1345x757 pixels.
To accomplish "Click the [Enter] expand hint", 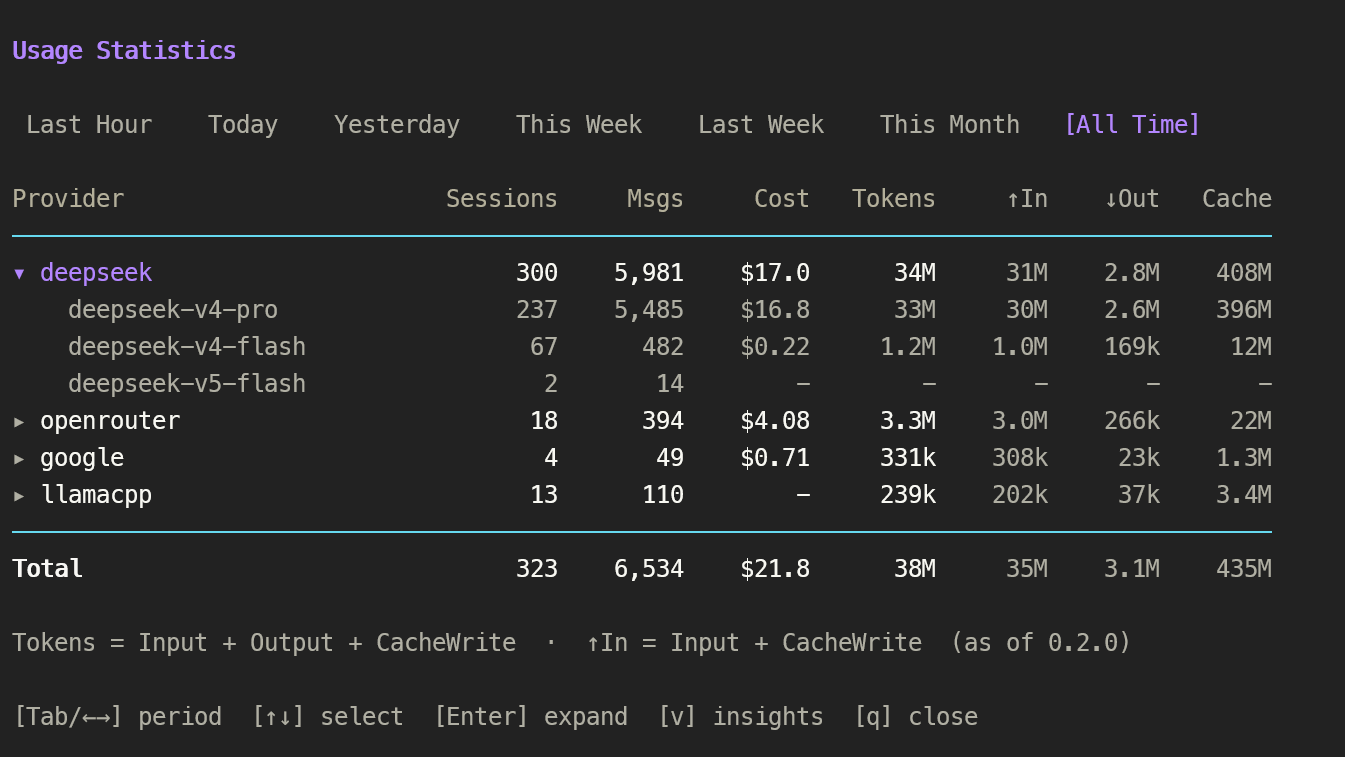I will [530, 717].
